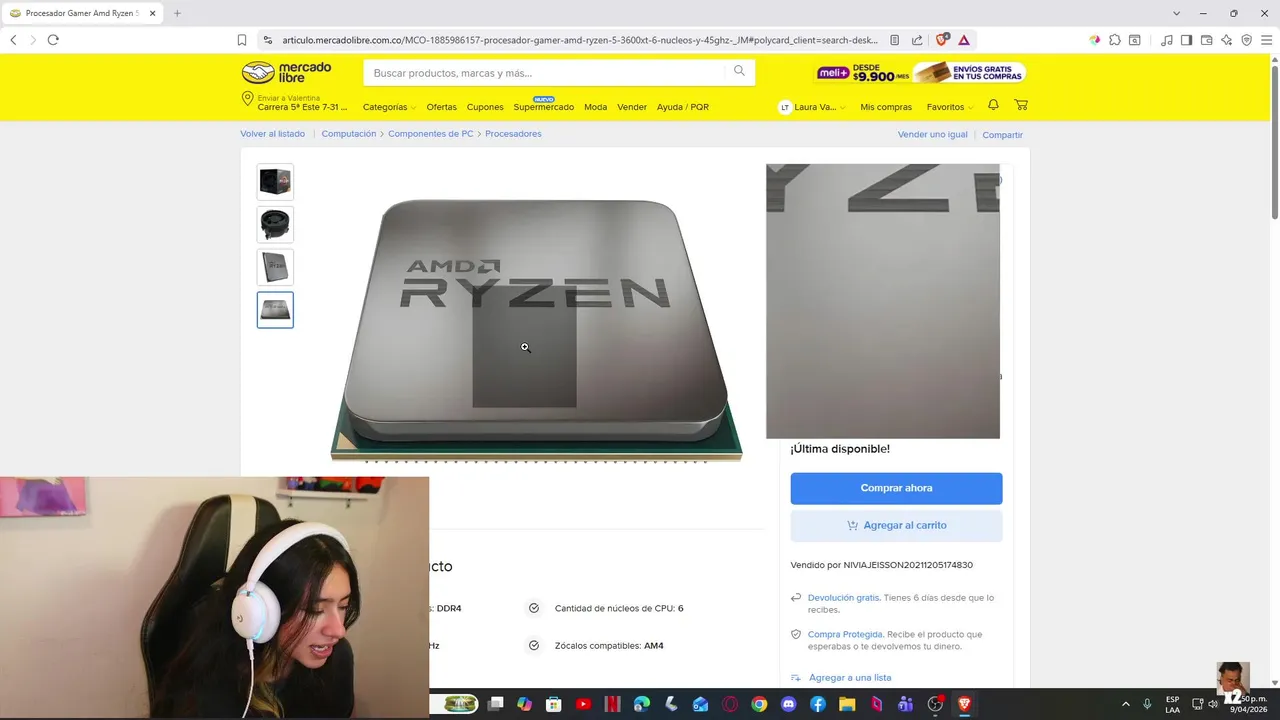Screen dimensions: 1280x720
Task: Open browser extensions puzzle icon
Action: pos(1115,40)
